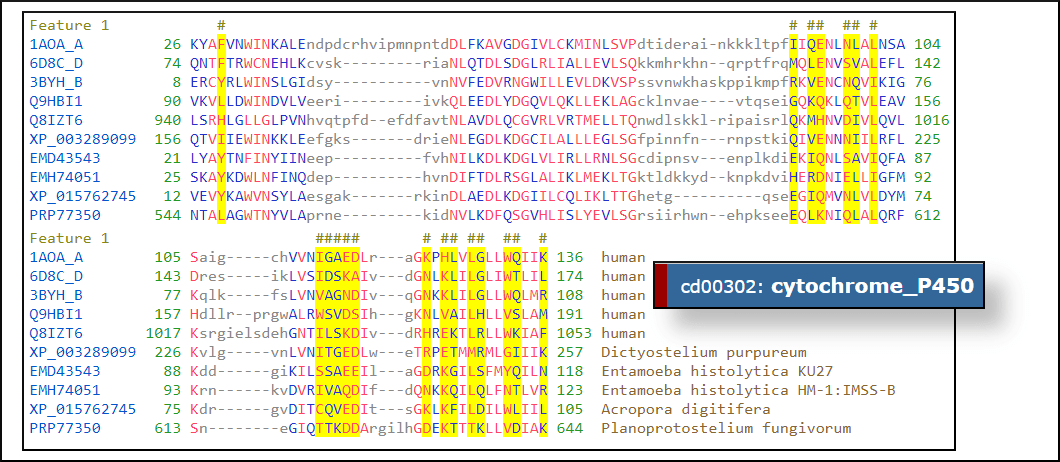Image resolution: width=1060 pixels, height=462 pixels.
Task: Click the Feature 1 label above the row starting 26
Action: click(70, 26)
